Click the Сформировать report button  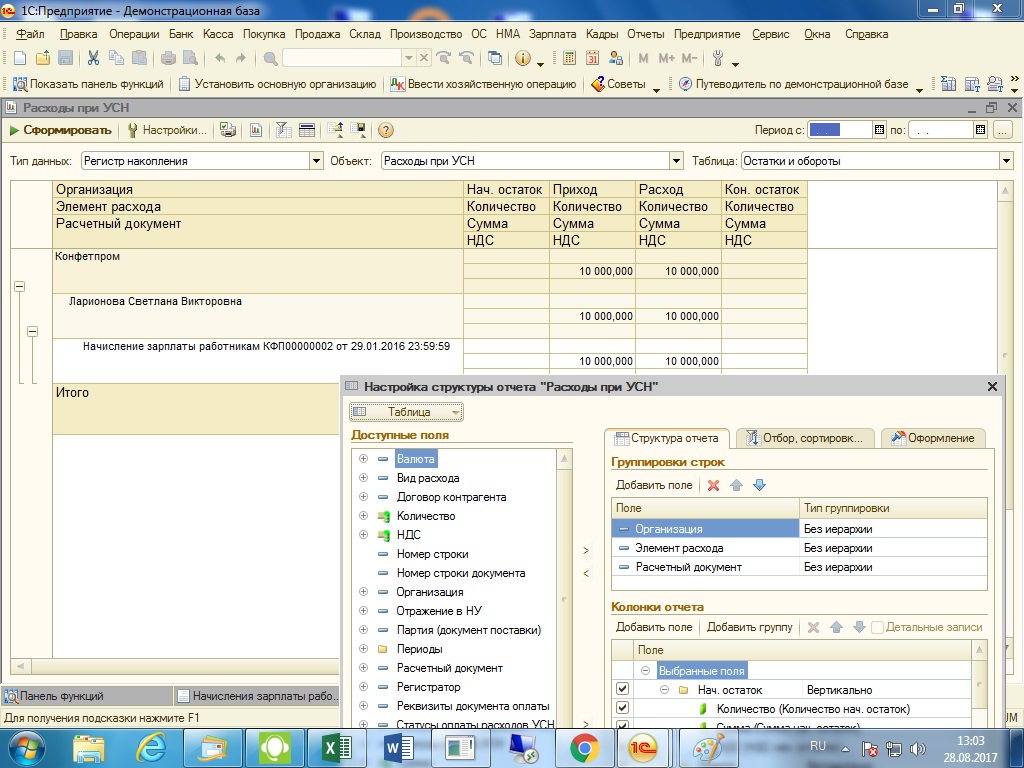(60, 130)
